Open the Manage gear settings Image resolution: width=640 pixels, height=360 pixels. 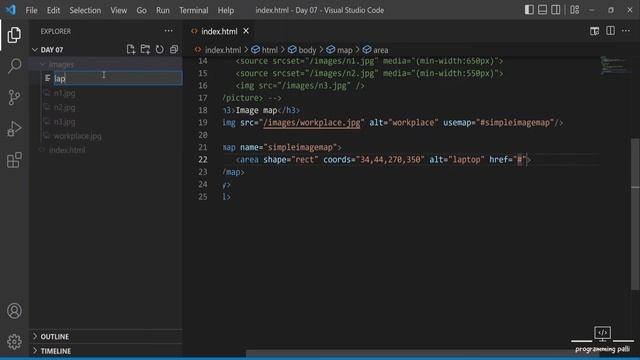[x=14, y=341]
